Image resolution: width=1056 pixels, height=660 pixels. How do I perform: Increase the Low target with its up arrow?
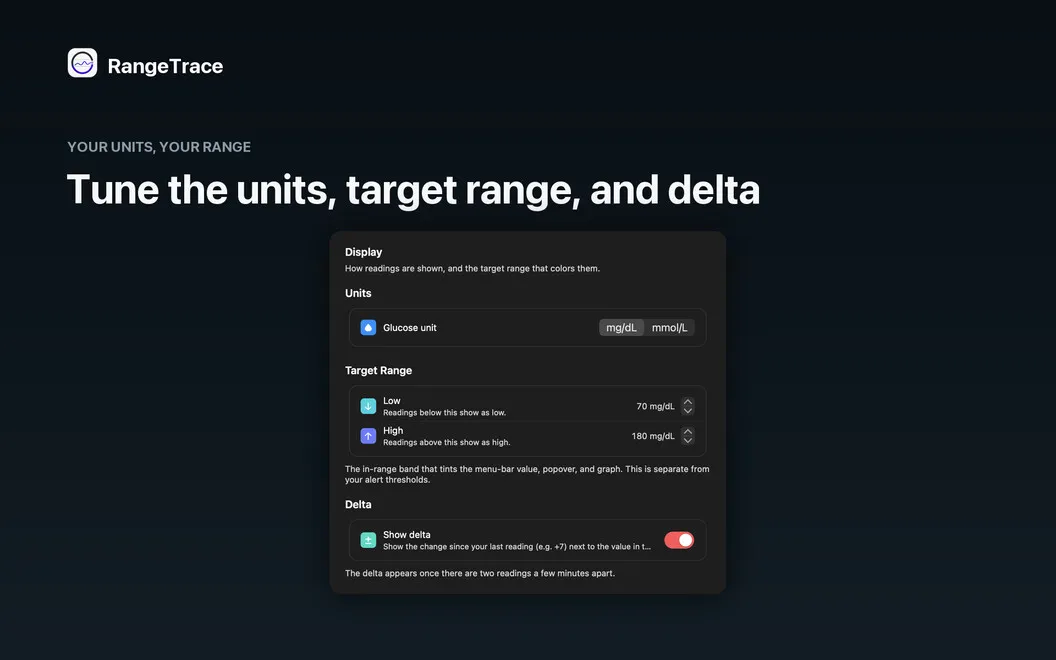coord(688,401)
